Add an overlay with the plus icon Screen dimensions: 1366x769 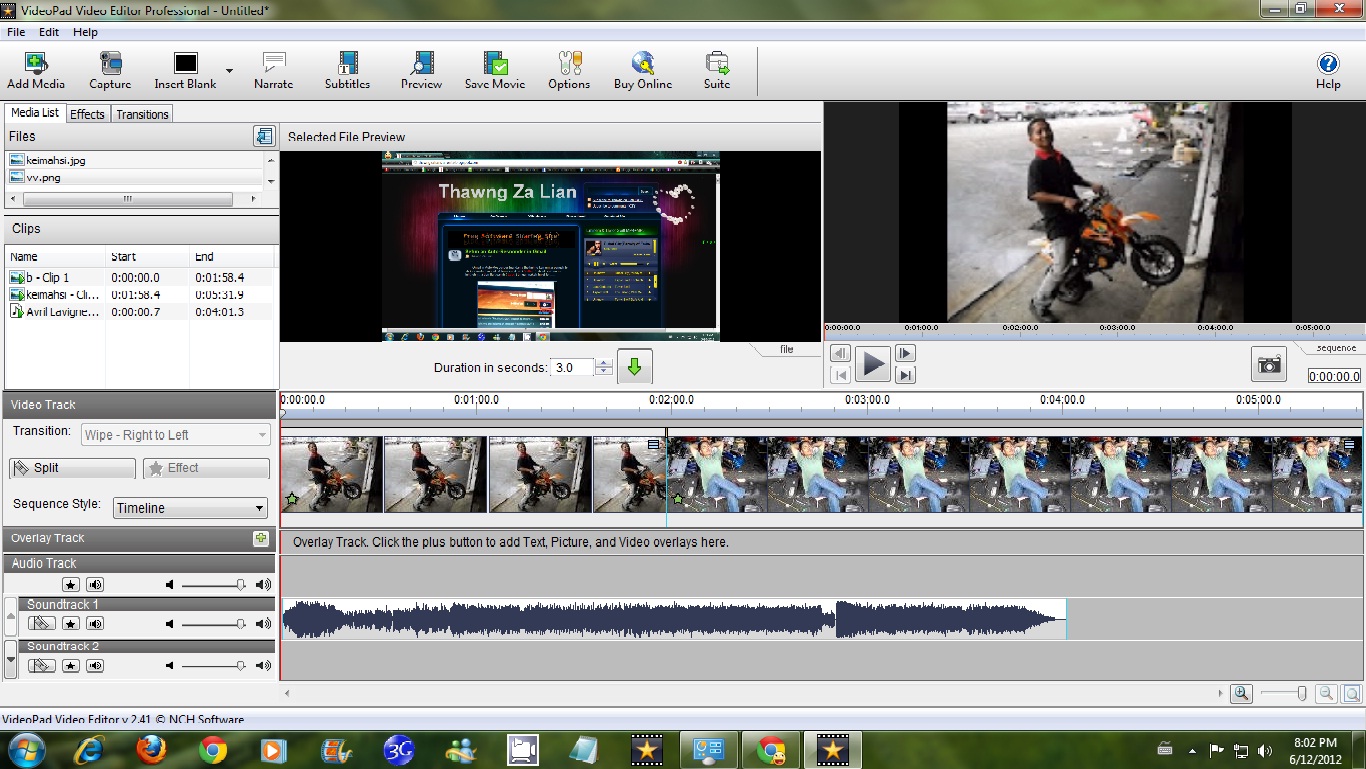tap(261, 538)
